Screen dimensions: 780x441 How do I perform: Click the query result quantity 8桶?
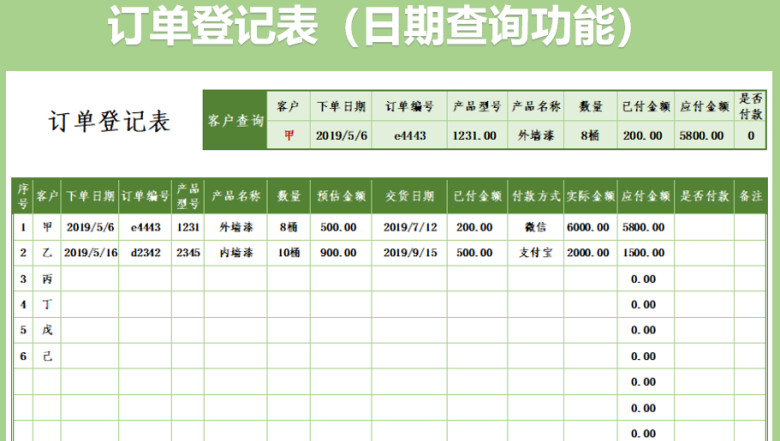590,135
